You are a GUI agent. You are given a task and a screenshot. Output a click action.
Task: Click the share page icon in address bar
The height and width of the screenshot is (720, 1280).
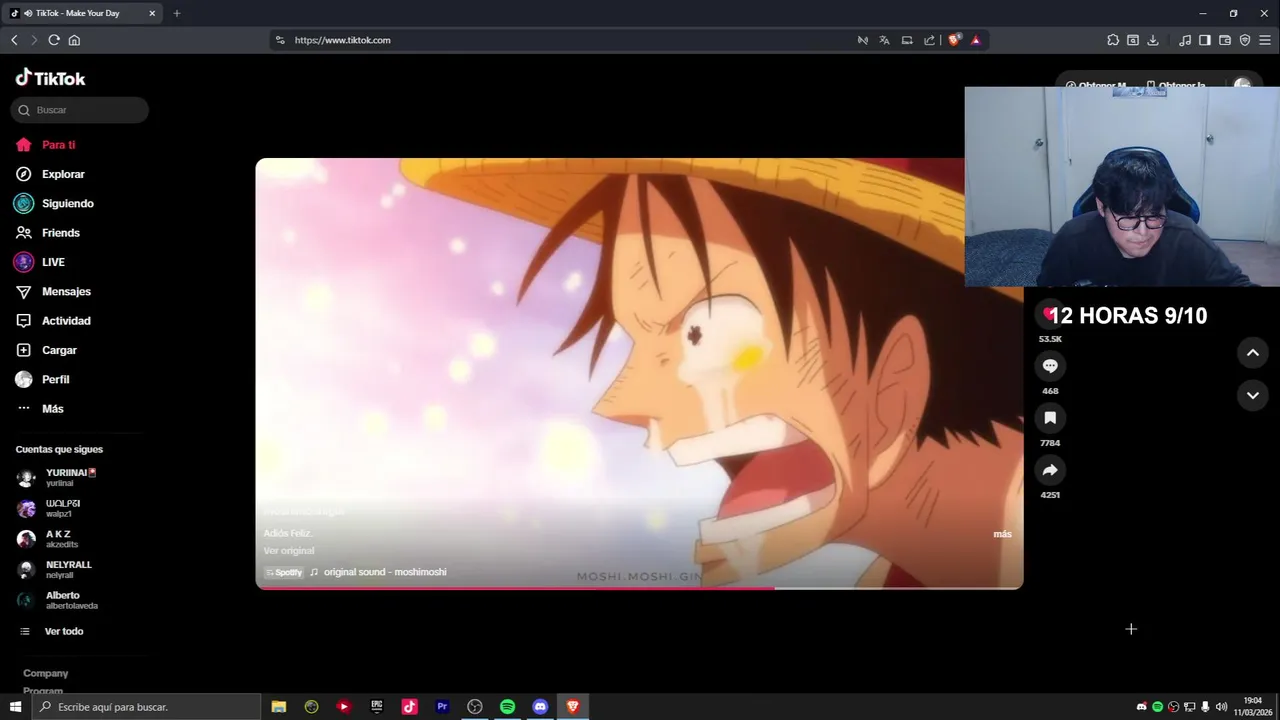point(929,40)
